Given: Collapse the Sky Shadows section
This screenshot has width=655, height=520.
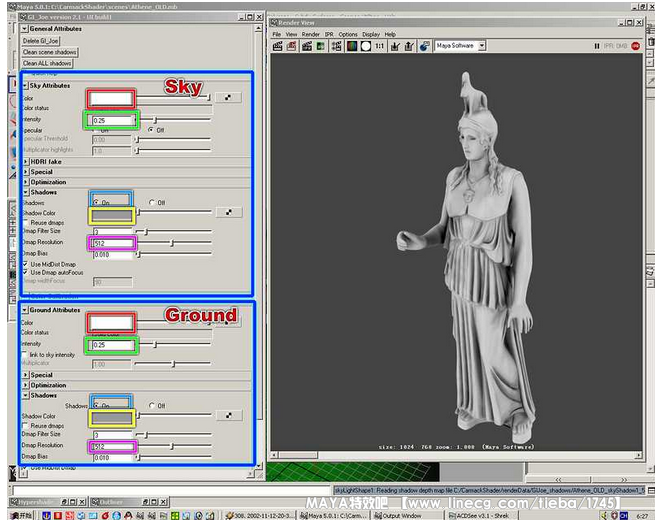Looking at the screenshot, I should point(26,193).
